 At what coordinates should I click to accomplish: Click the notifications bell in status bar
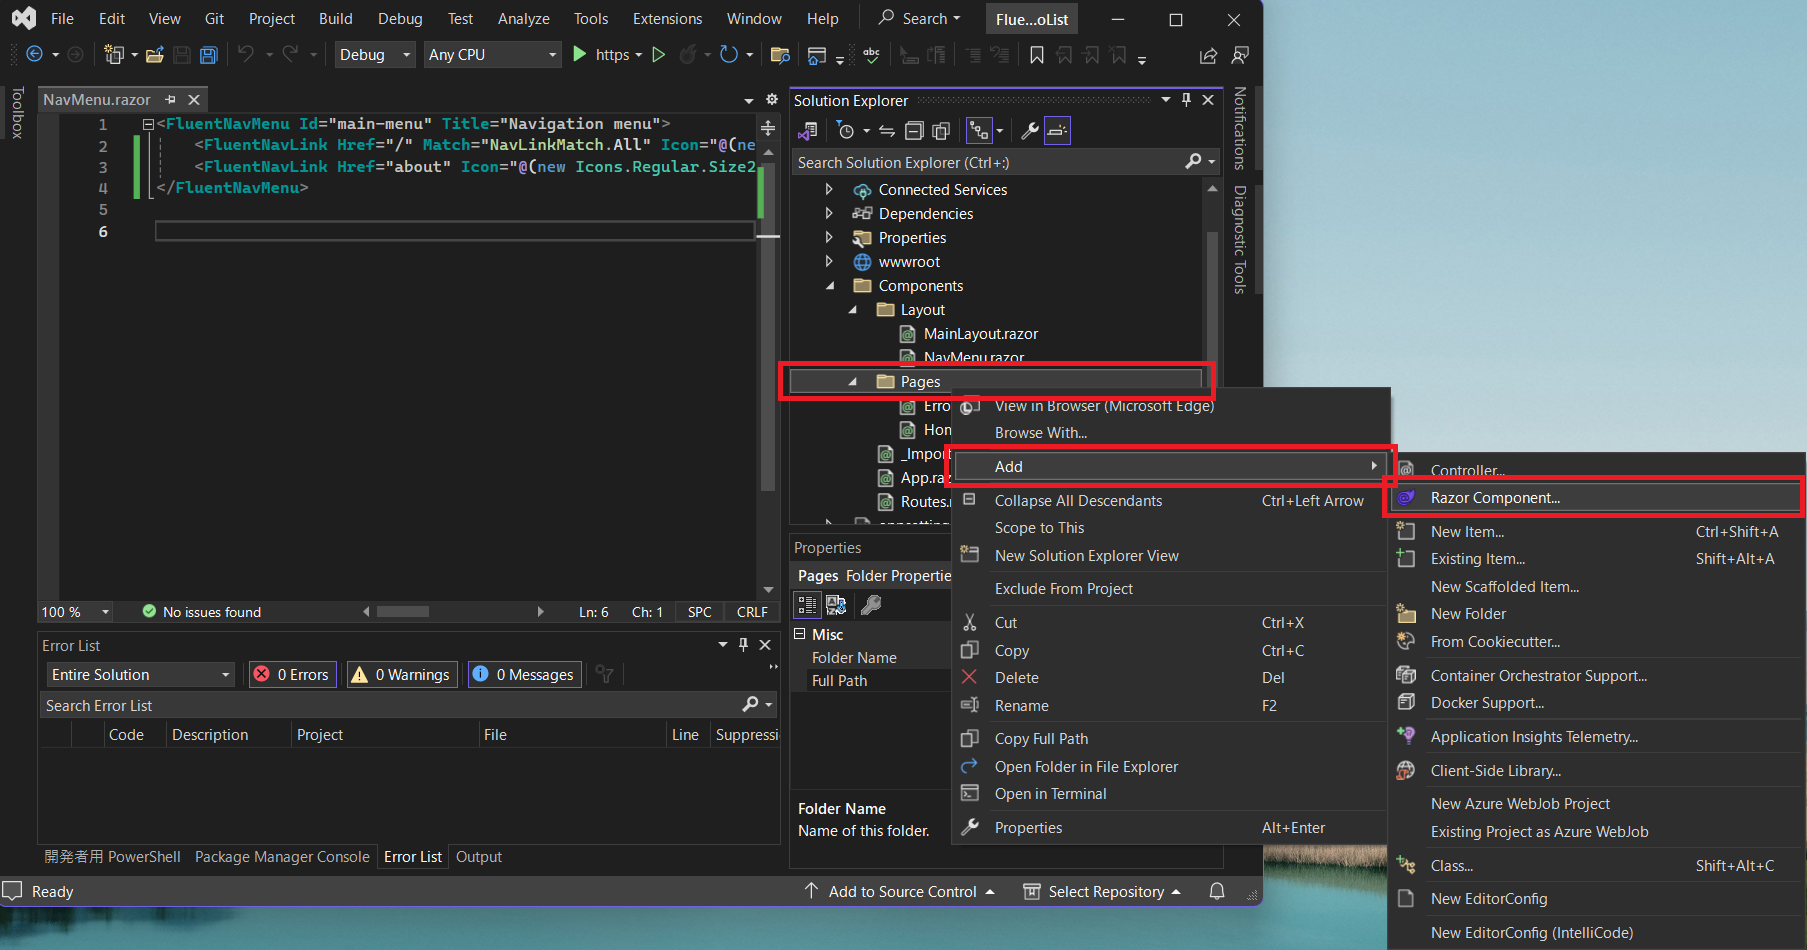click(x=1217, y=891)
